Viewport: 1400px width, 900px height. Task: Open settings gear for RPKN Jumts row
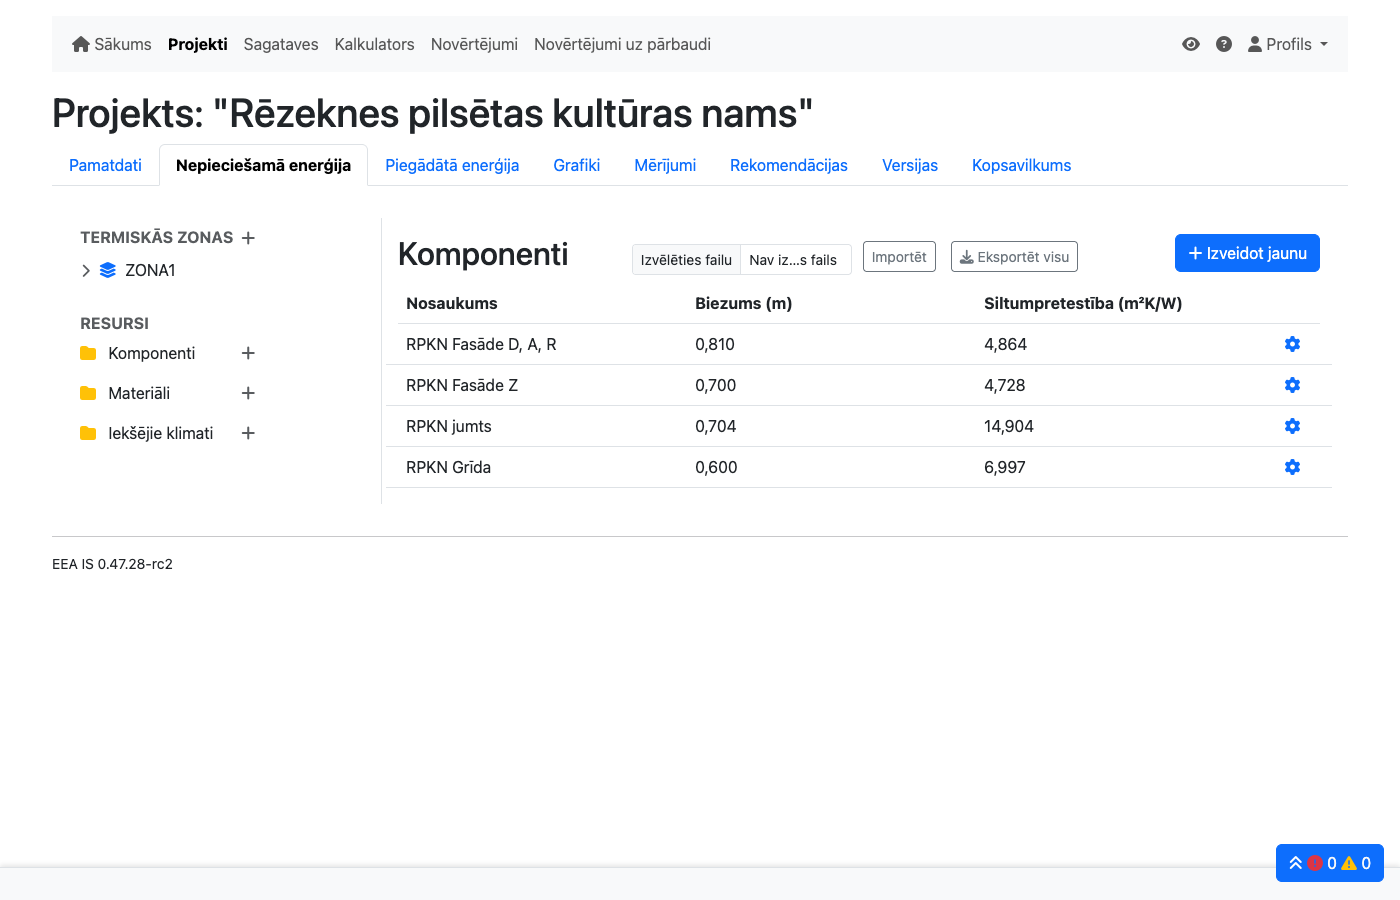click(1292, 426)
